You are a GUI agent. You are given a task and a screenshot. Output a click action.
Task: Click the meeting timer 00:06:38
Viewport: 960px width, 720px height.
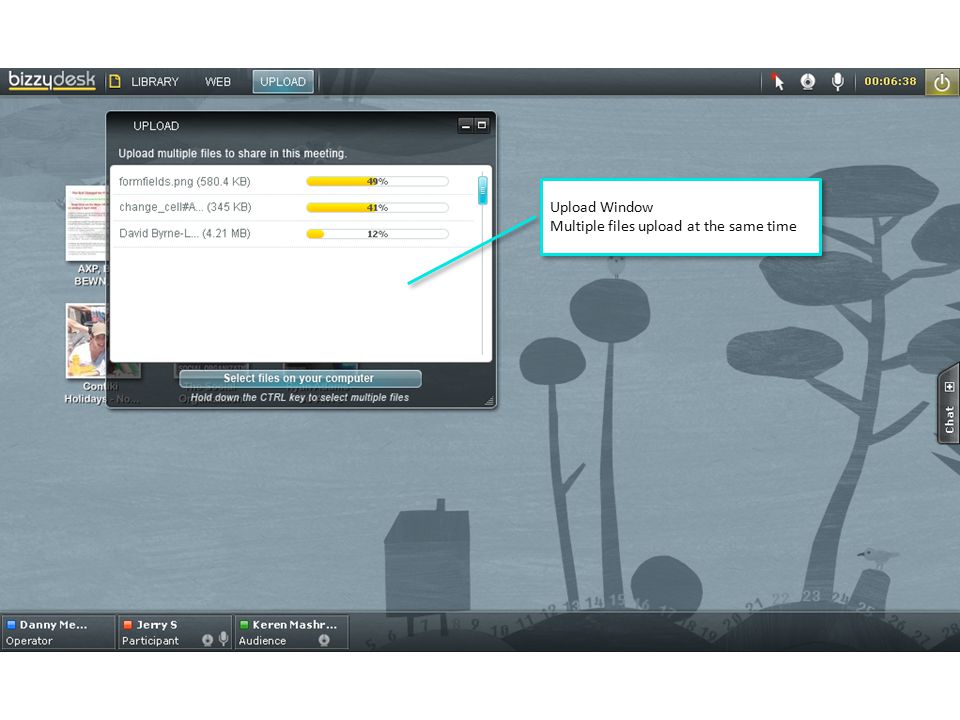pyautogui.click(x=890, y=81)
